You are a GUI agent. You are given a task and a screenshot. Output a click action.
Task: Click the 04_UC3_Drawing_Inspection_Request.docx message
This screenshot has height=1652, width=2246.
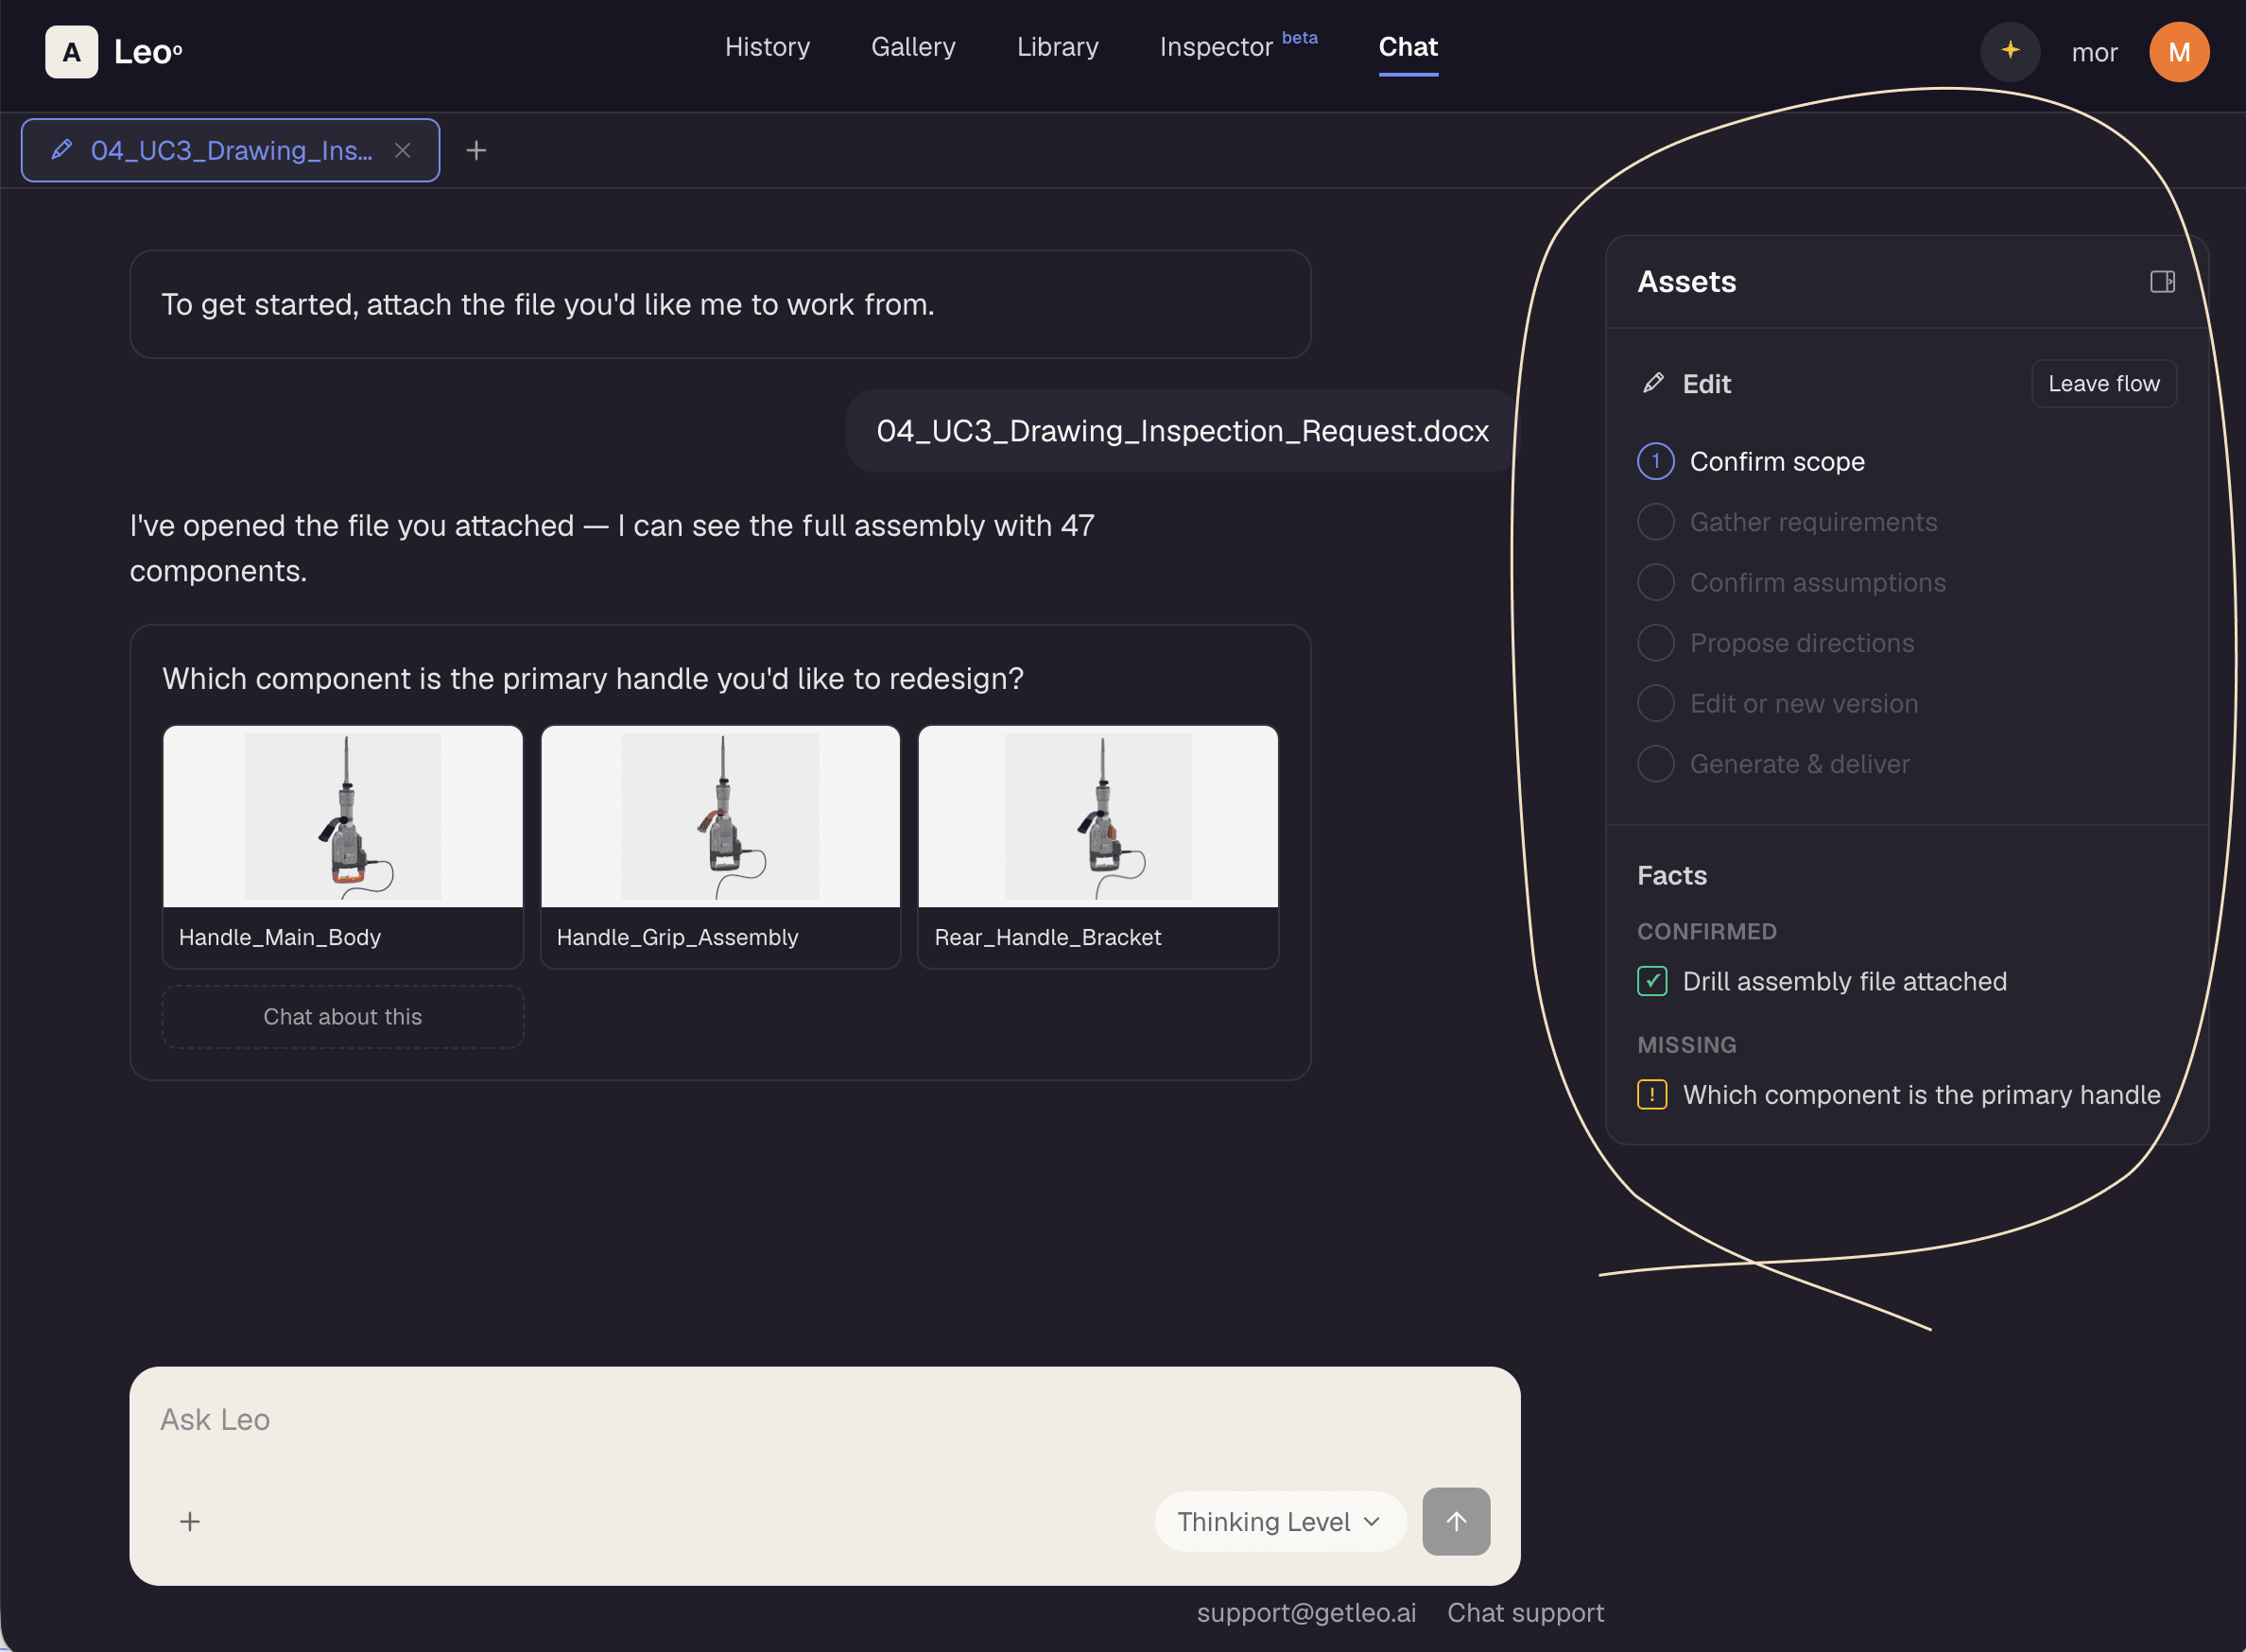click(1182, 431)
